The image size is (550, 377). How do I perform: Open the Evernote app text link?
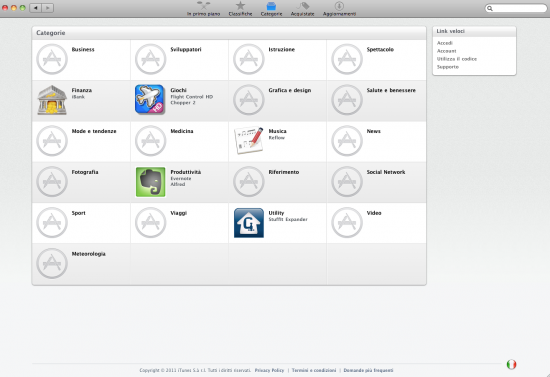coord(181,179)
